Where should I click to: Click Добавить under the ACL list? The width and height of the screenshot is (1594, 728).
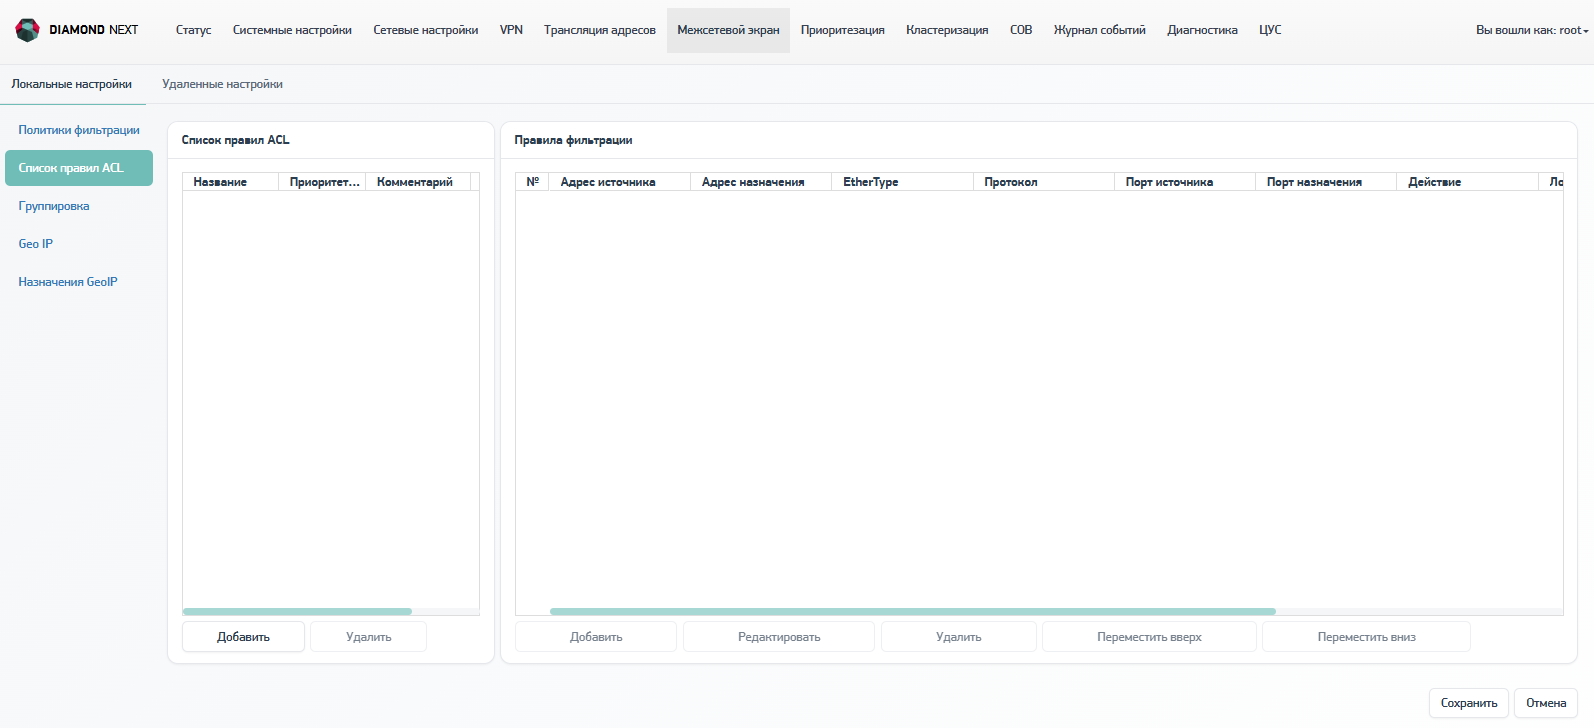coord(243,637)
